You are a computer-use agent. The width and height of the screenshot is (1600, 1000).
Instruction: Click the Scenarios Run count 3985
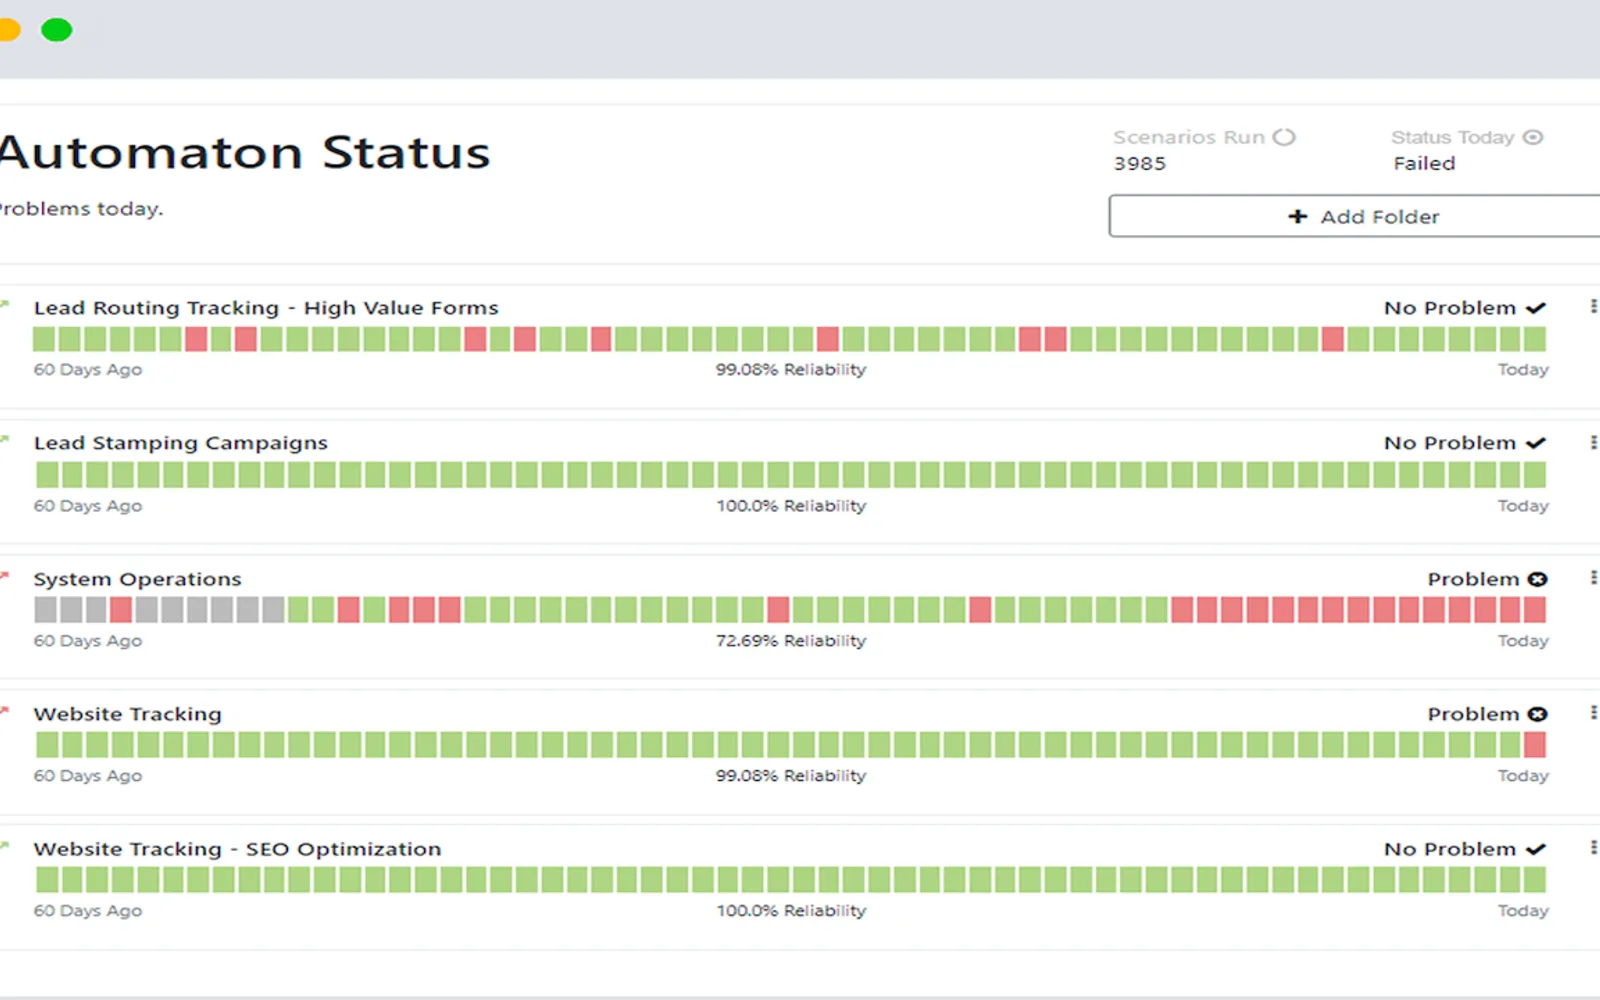tap(1140, 163)
